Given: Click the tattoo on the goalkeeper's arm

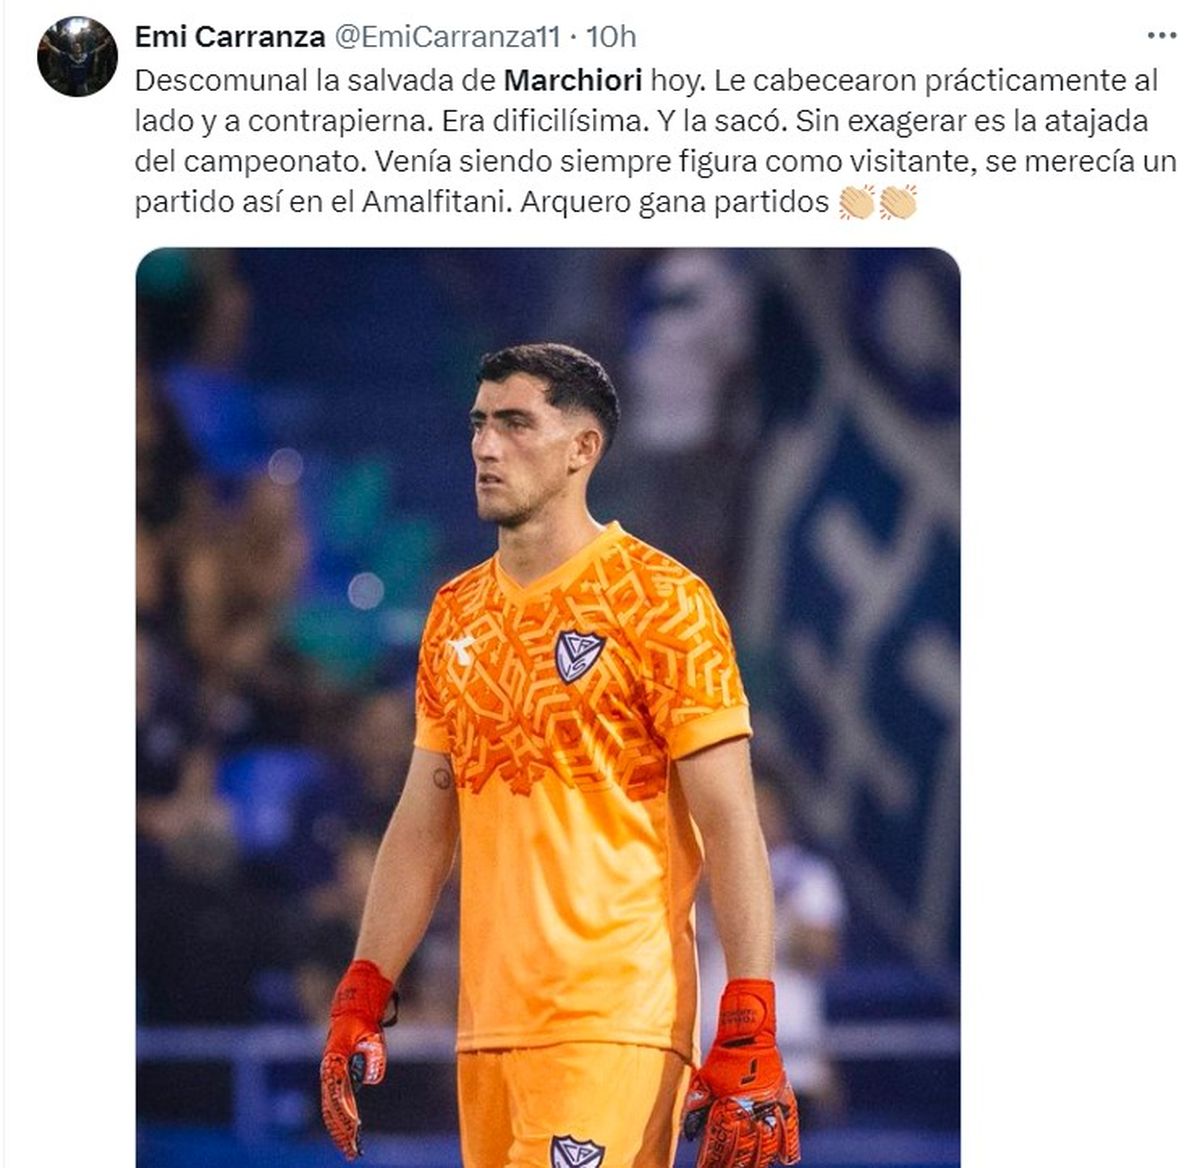Looking at the screenshot, I should point(443,776).
